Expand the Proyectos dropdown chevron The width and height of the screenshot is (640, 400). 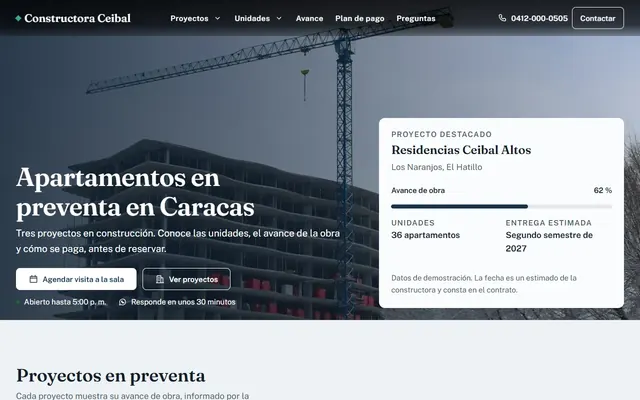pyautogui.click(x=218, y=18)
